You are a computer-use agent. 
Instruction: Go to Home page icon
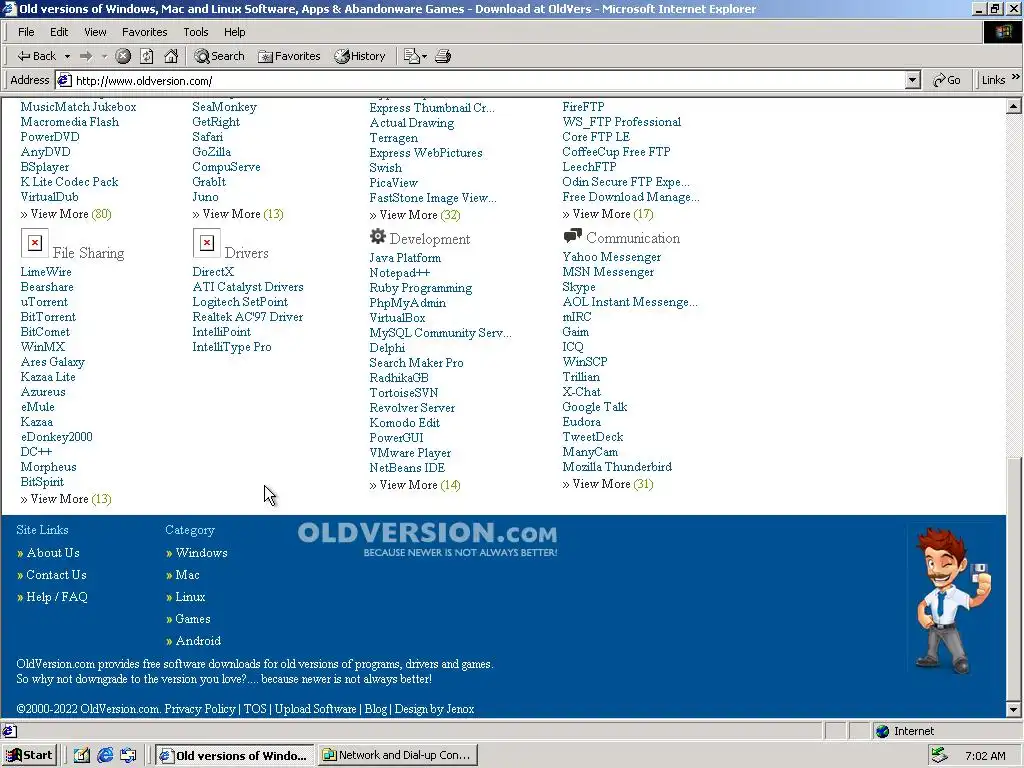click(171, 56)
